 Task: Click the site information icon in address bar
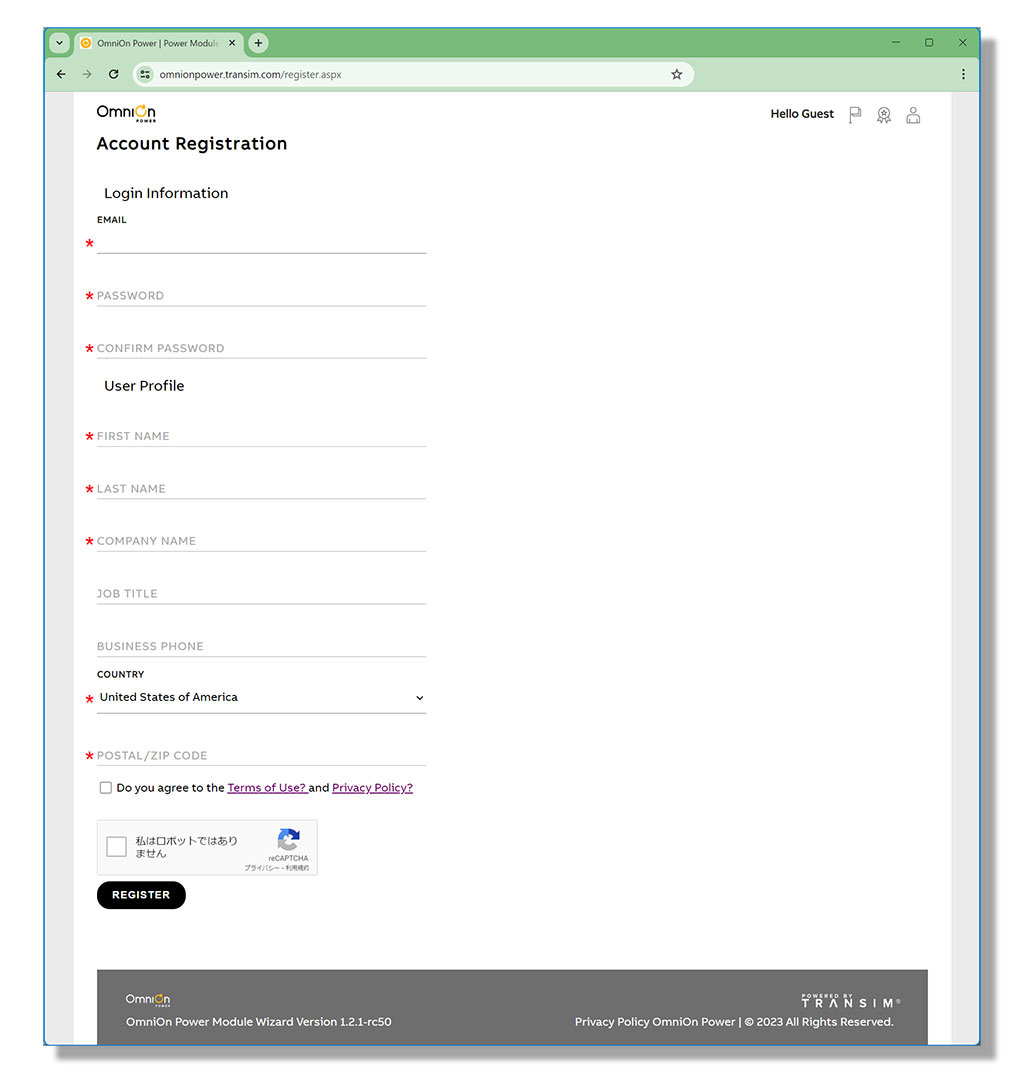[x=145, y=74]
